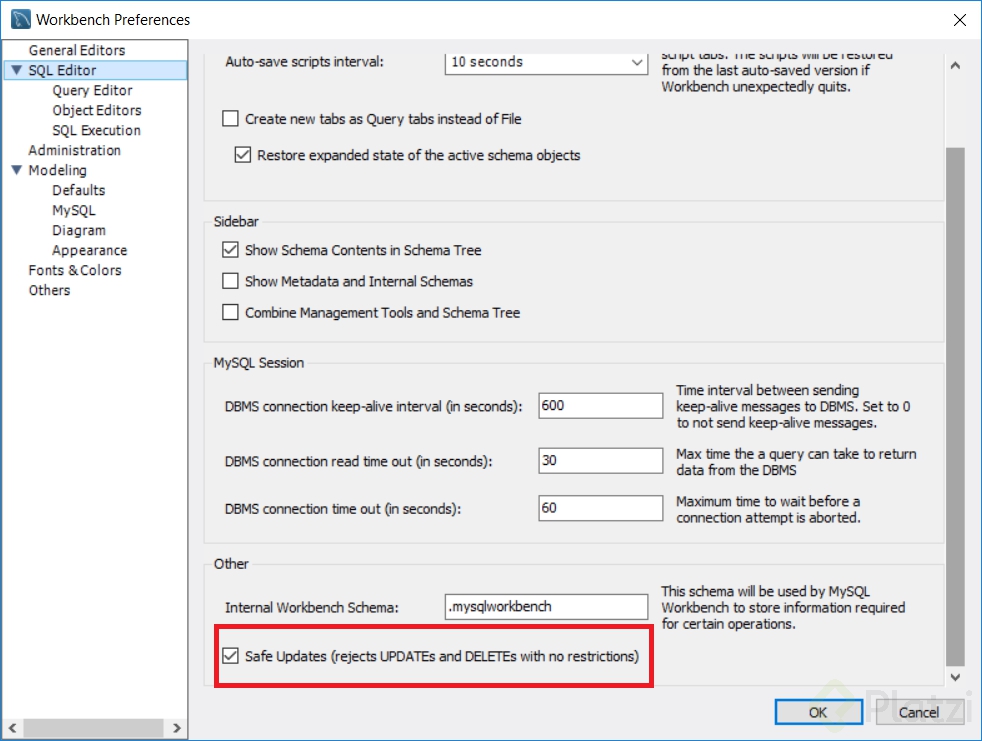Click the Internal Workbench Schema field
982x741 pixels.
[x=546, y=607]
